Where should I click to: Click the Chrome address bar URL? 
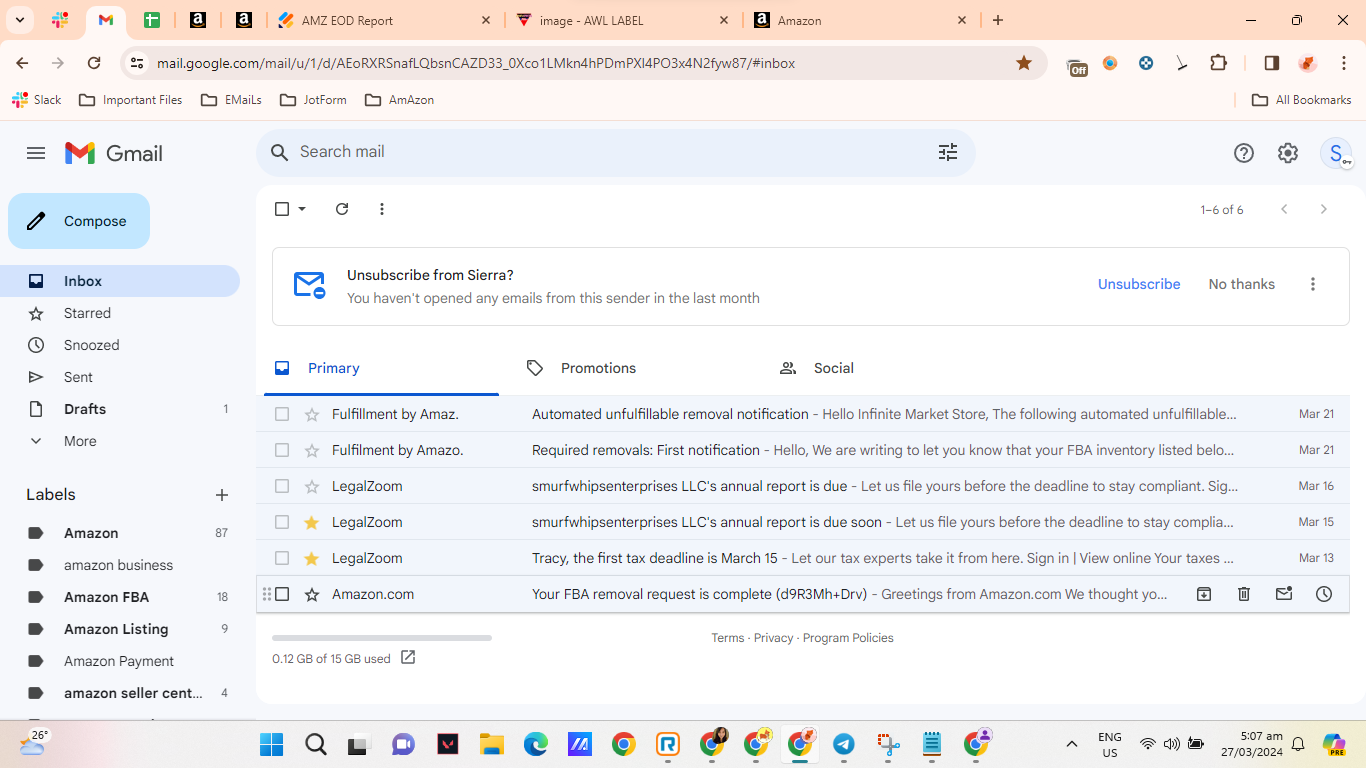click(x=476, y=63)
